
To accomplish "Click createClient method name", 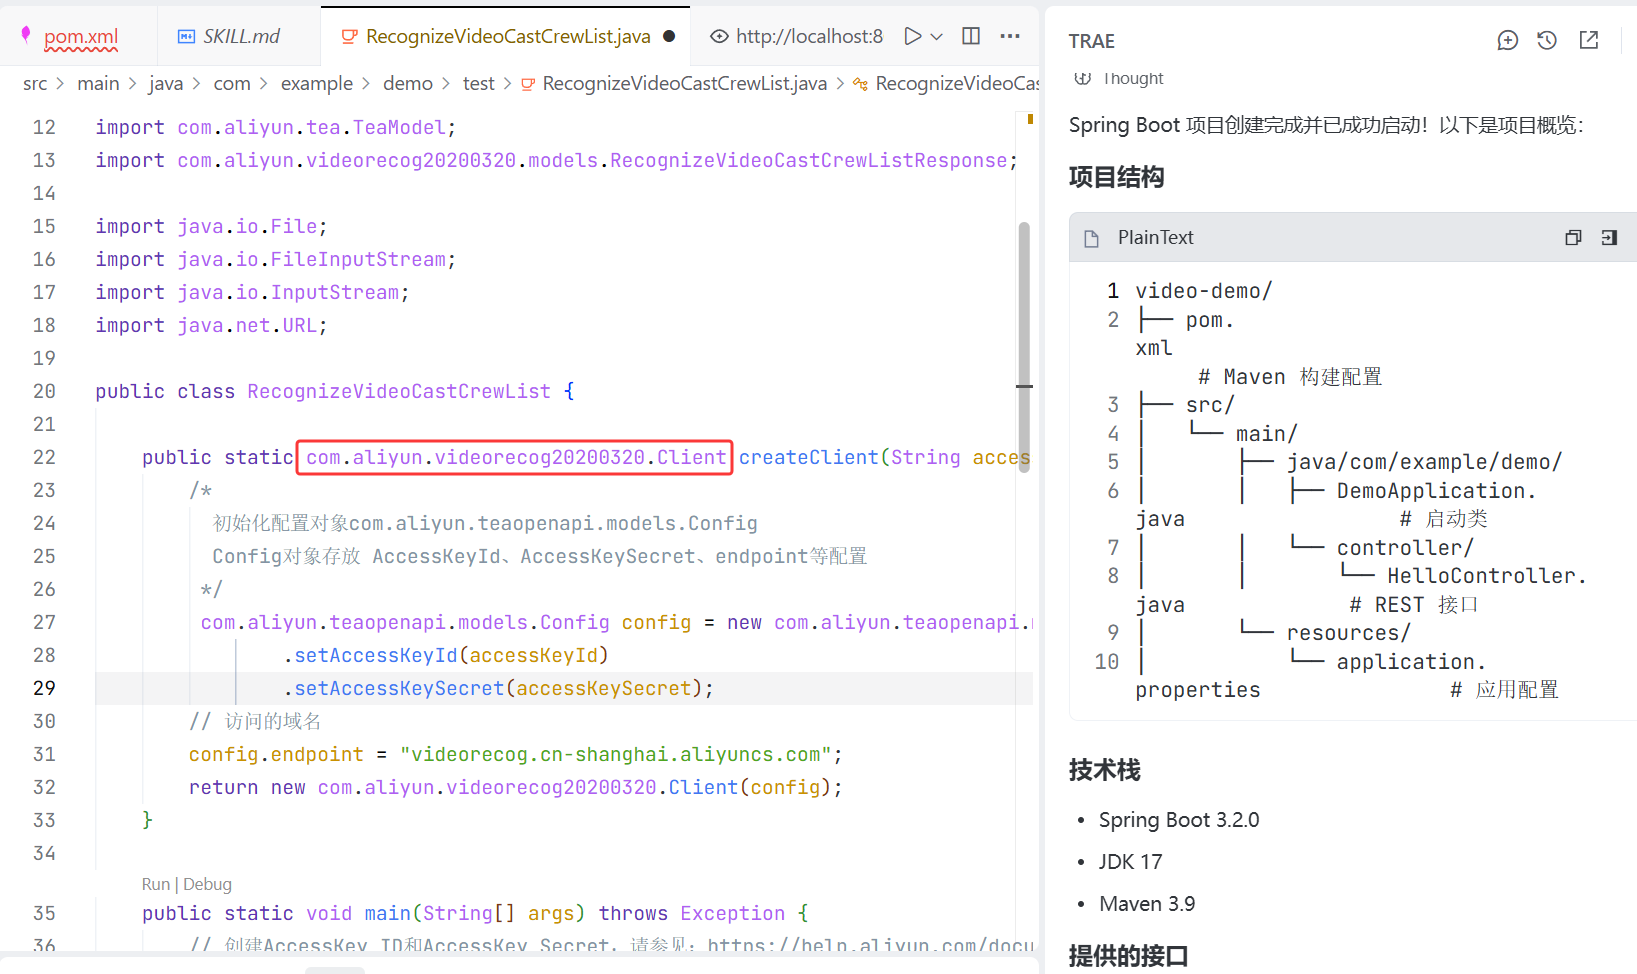I will coord(808,457).
